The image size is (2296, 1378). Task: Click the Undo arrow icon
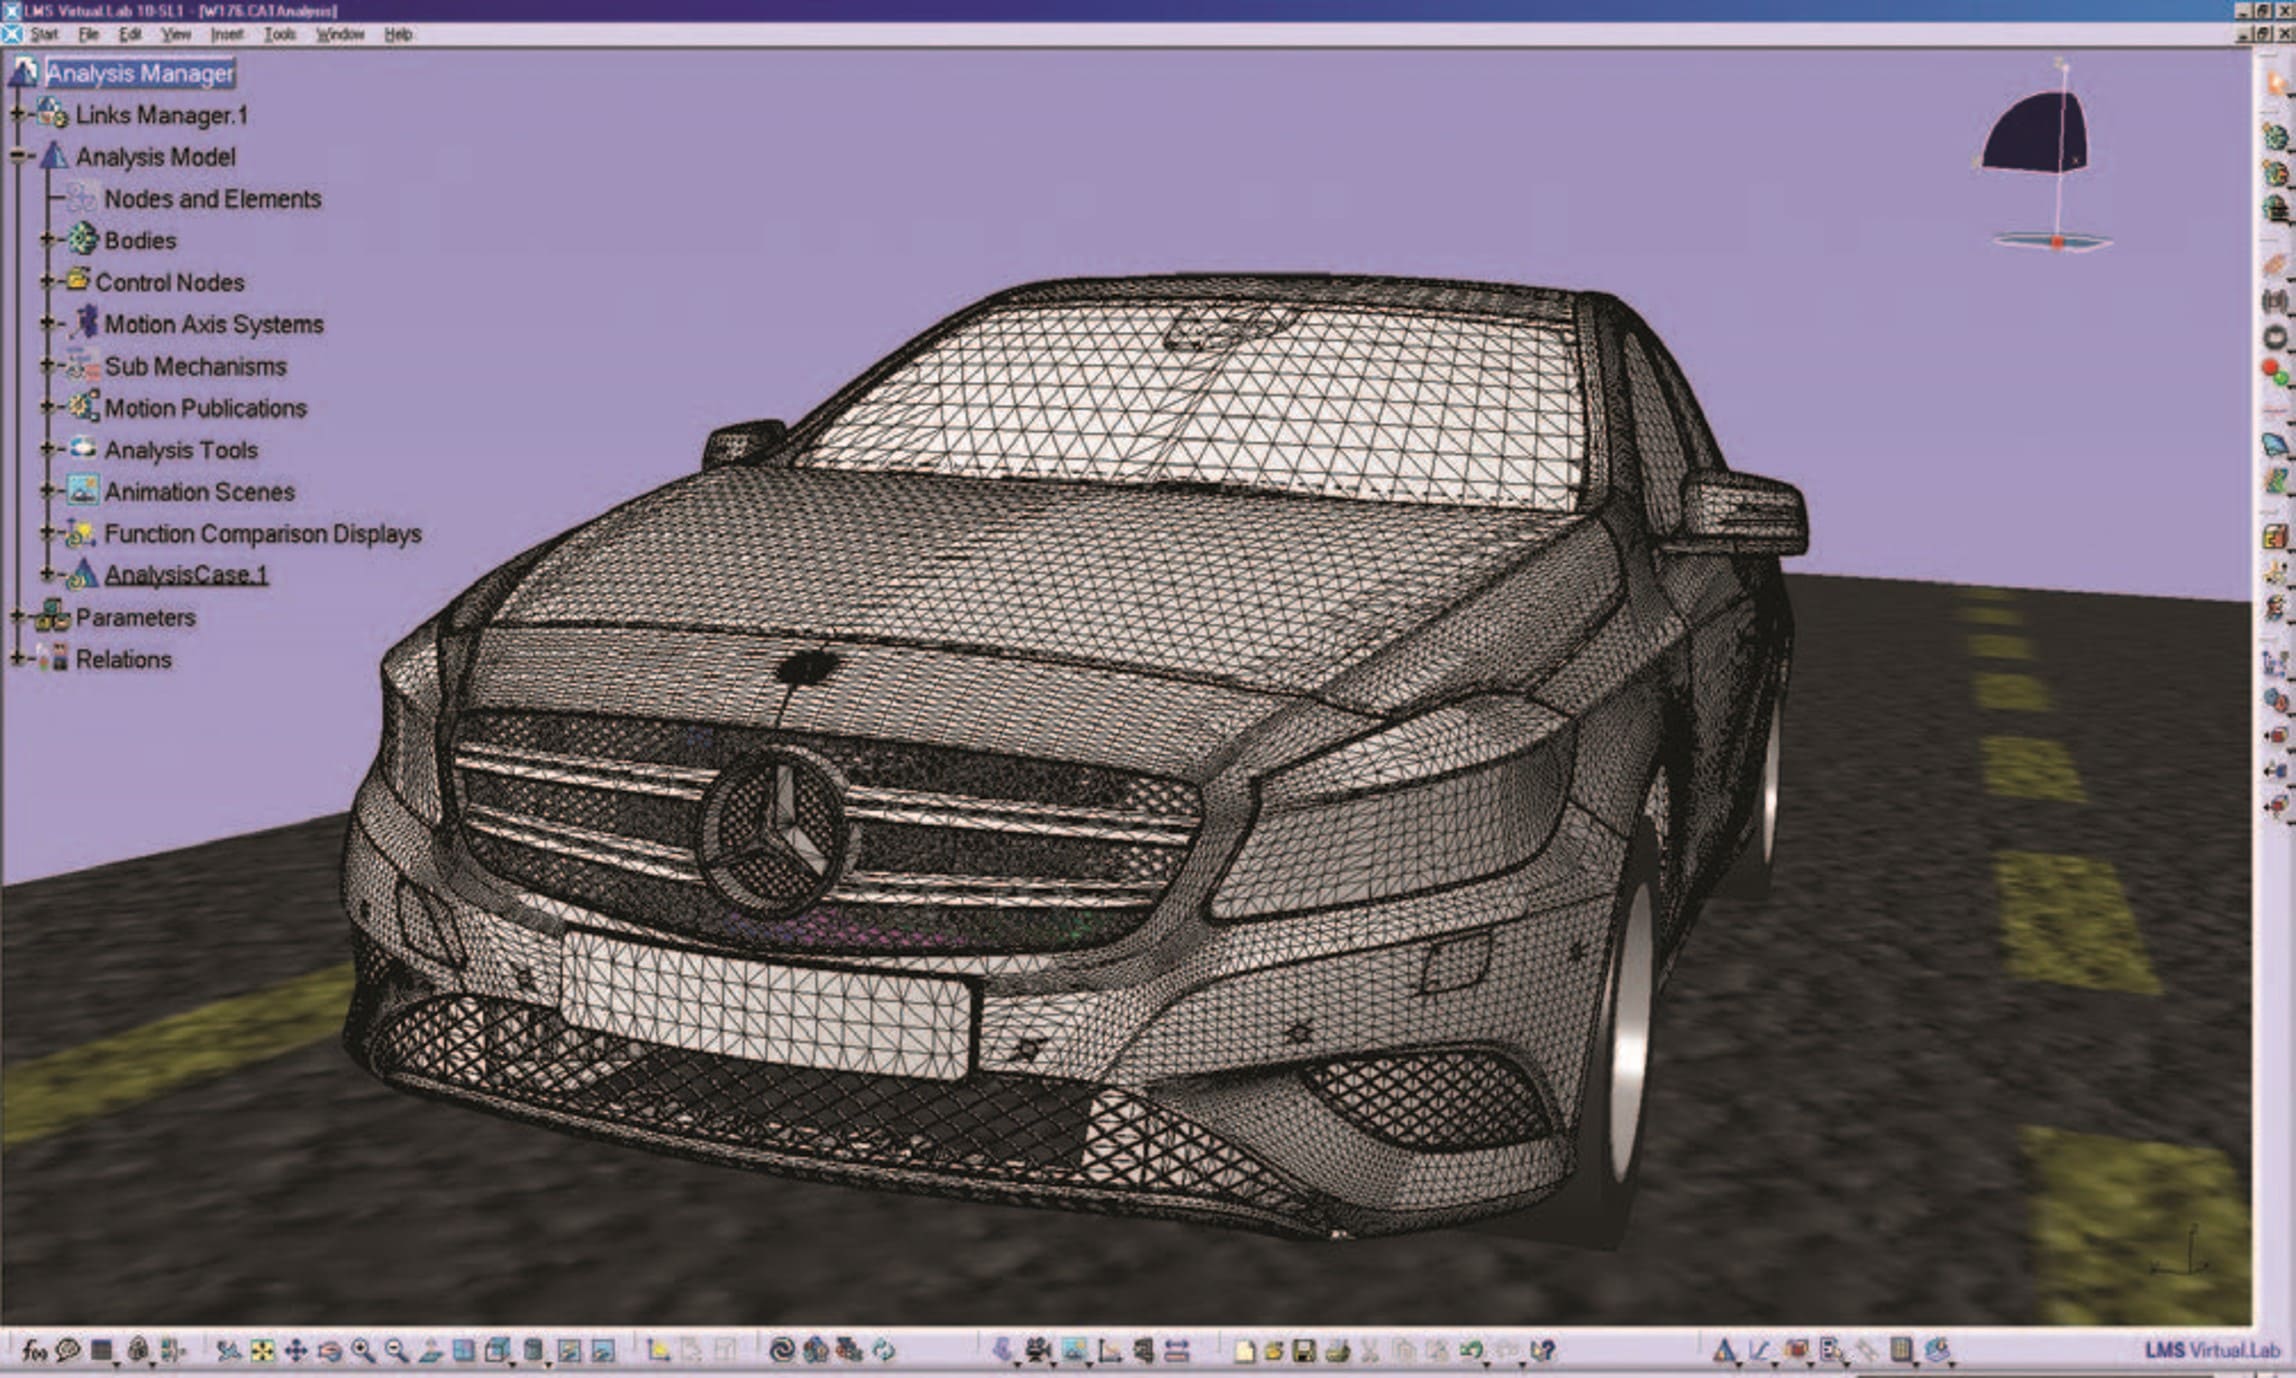point(1470,1350)
